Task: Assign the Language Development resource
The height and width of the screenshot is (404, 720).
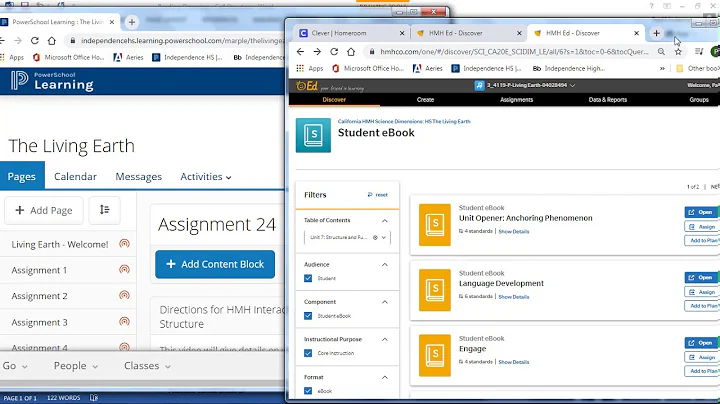Action: 701,292
